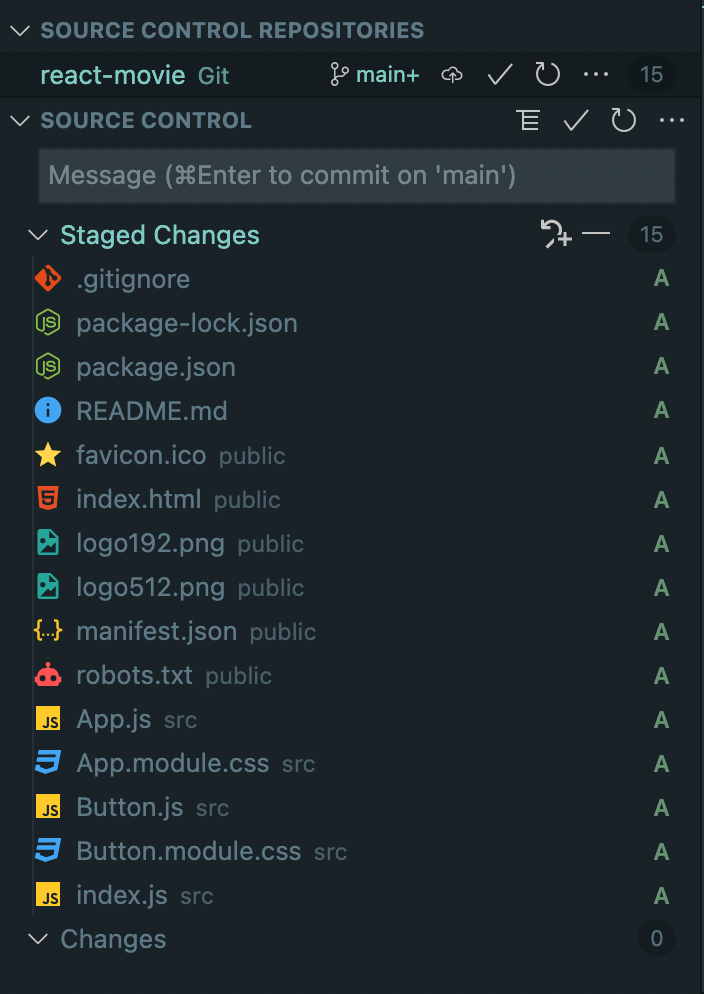Open more actions menu for react-movie repository
This screenshot has width=704, height=994.
pyautogui.click(x=596, y=74)
